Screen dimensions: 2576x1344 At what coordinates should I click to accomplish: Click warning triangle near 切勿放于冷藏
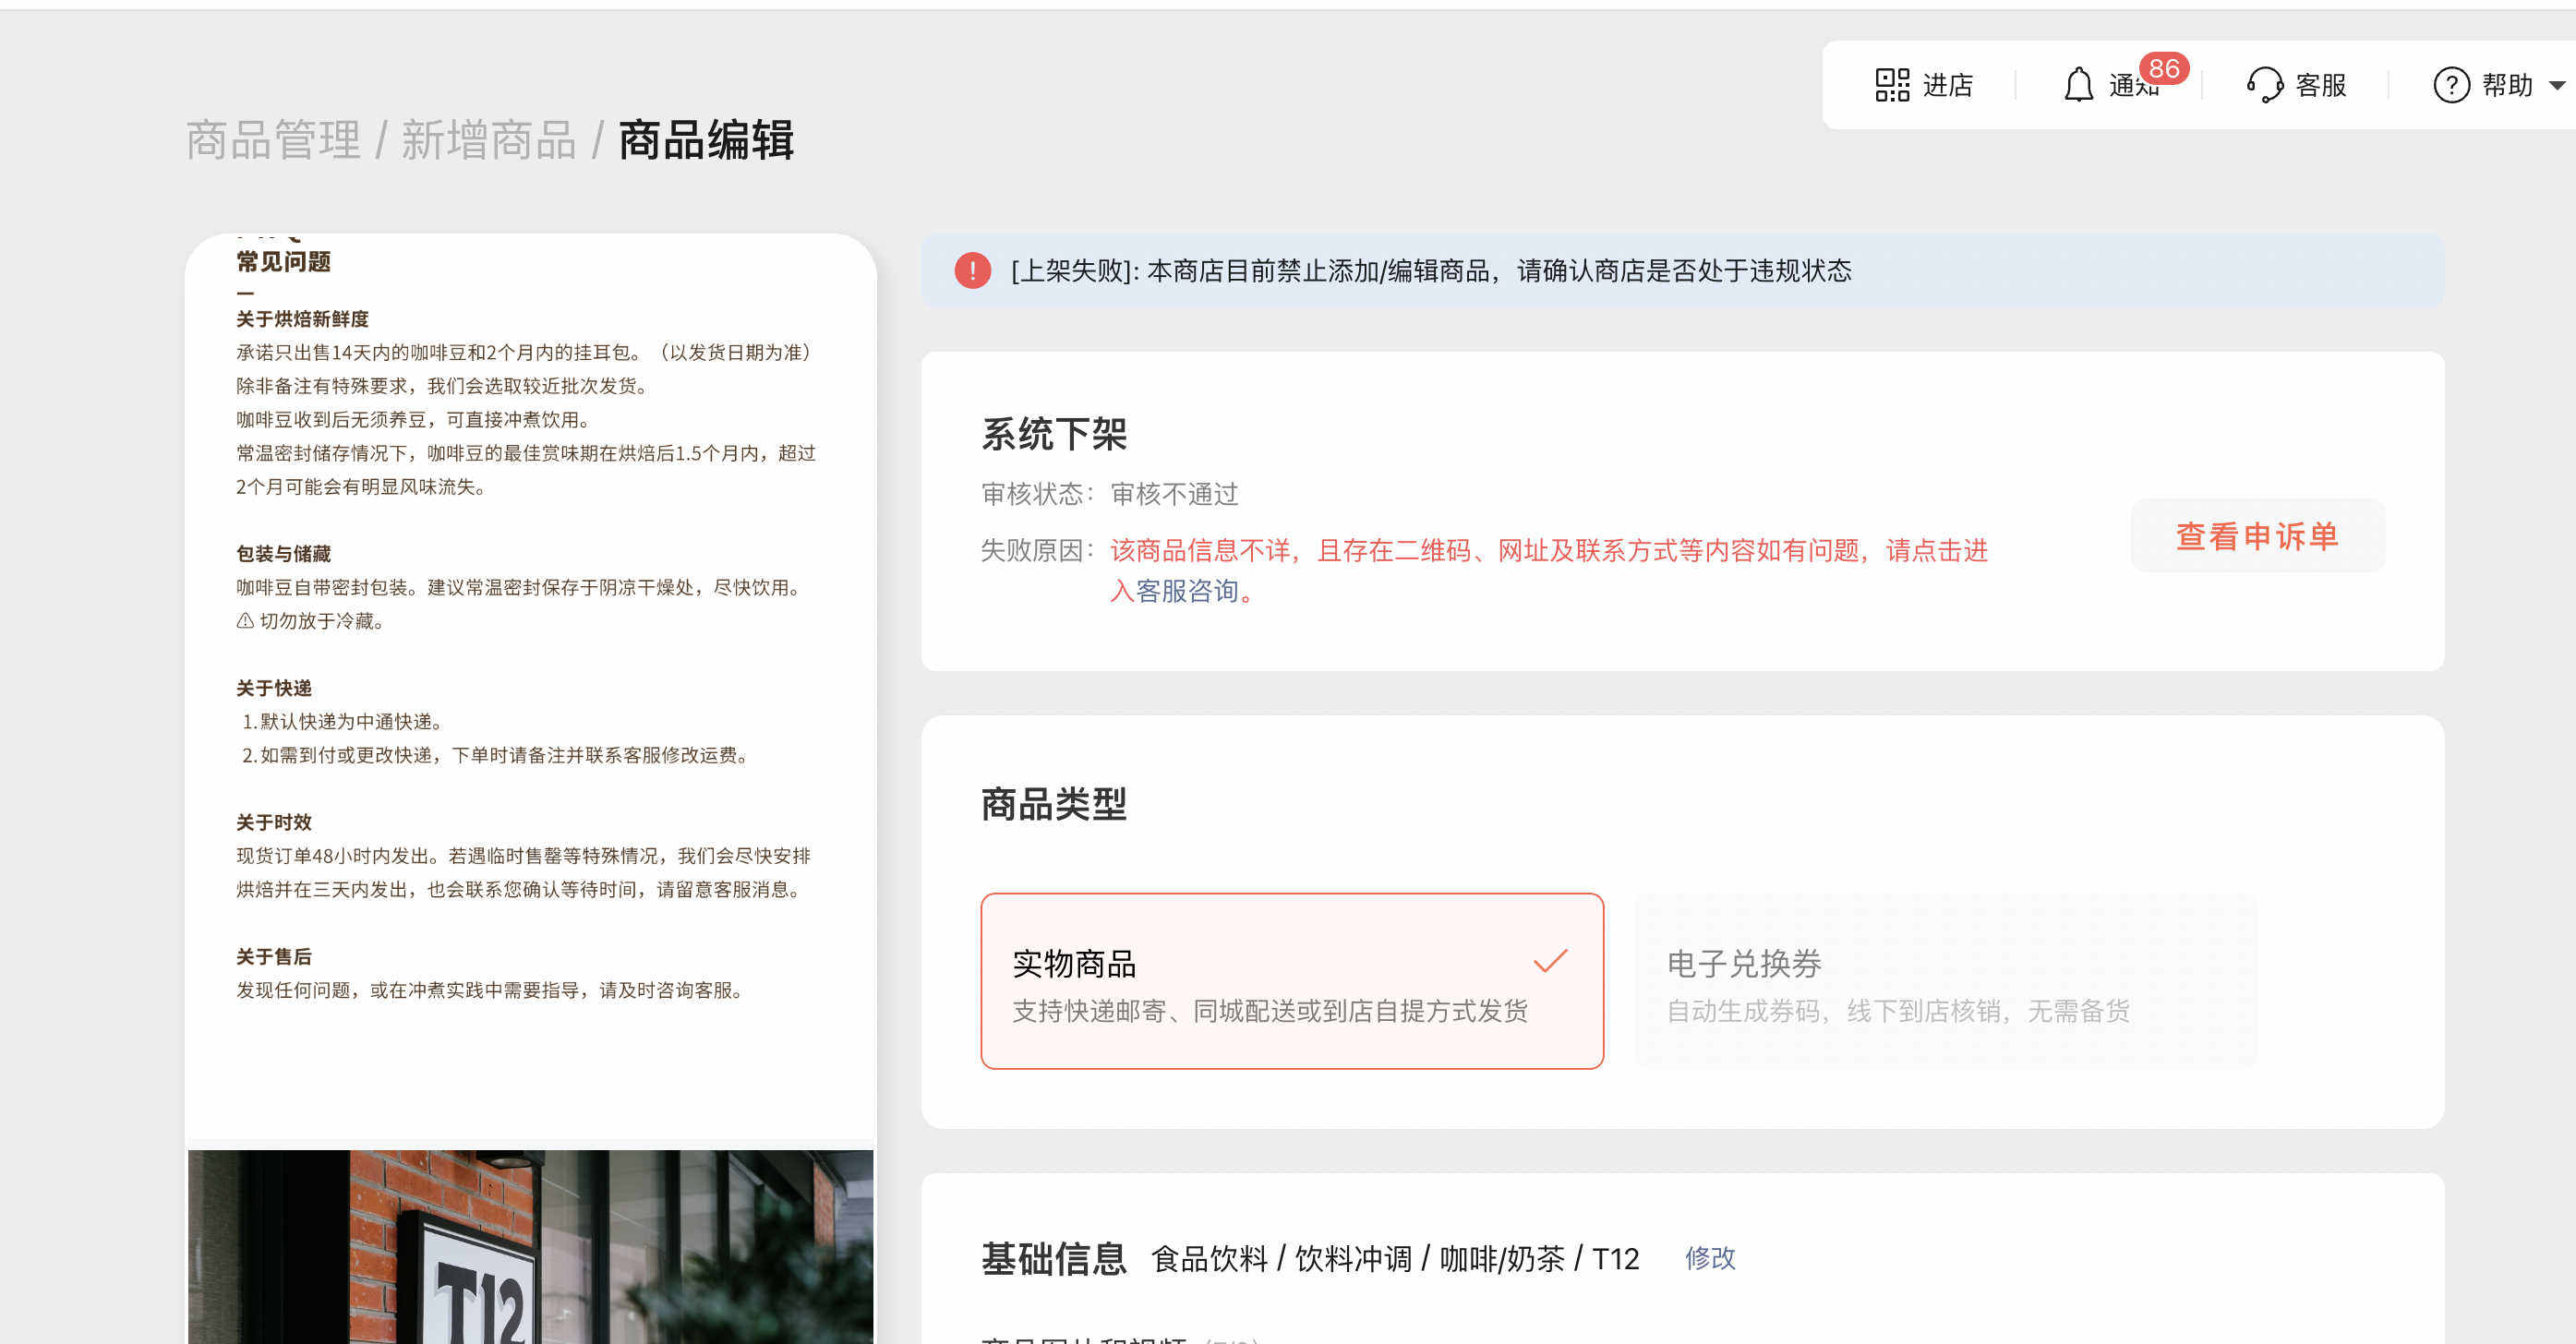[x=245, y=621]
